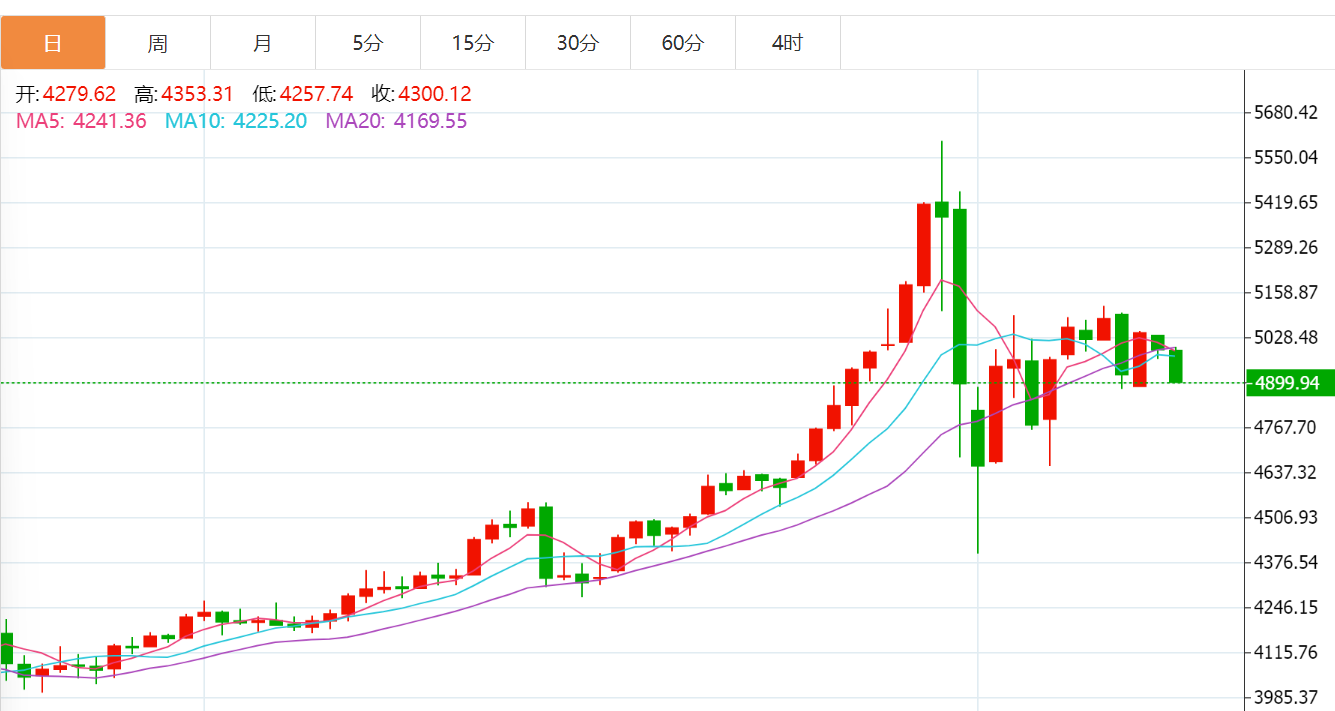The width and height of the screenshot is (1335, 711).
Task: Click the 5680.42 price axis label
Action: pyautogui.click(x=1286, y=112)
